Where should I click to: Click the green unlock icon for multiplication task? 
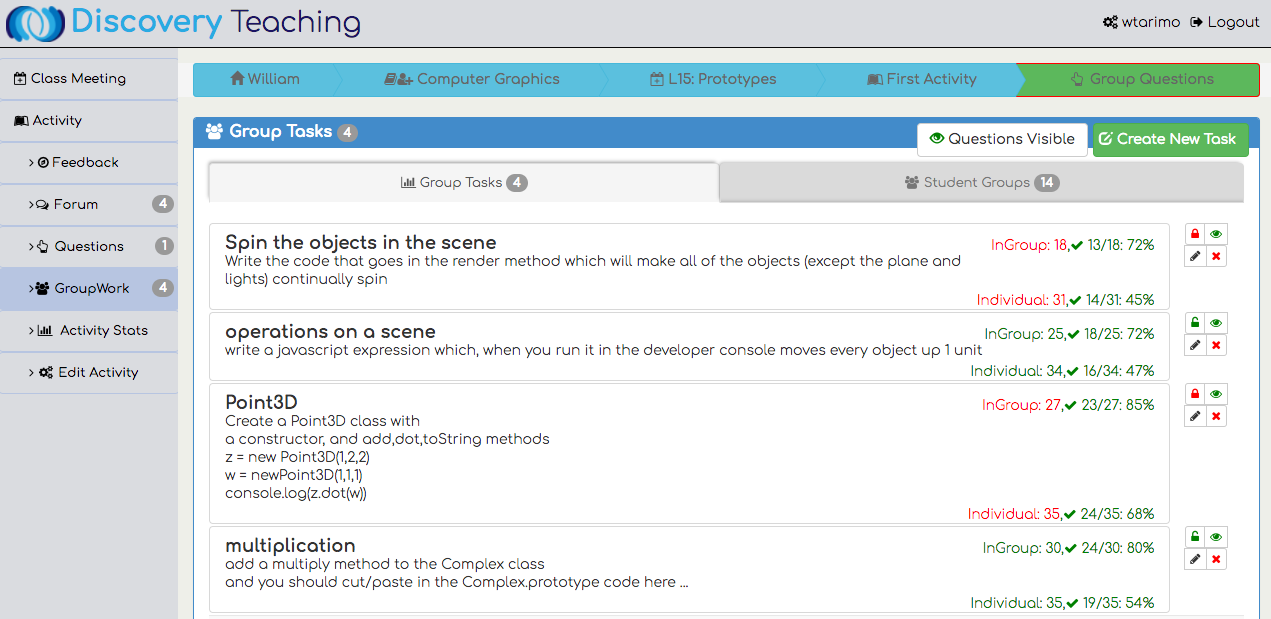pos(1194,537)
